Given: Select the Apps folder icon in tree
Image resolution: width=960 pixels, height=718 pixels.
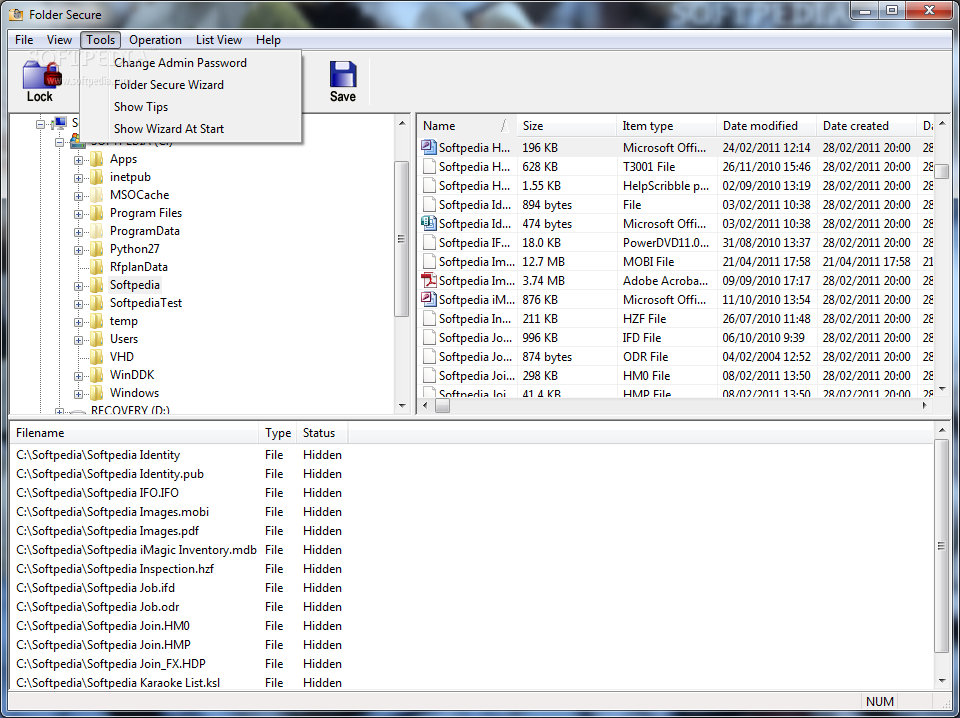Looking at the screenshot, I should click(97, 160).
